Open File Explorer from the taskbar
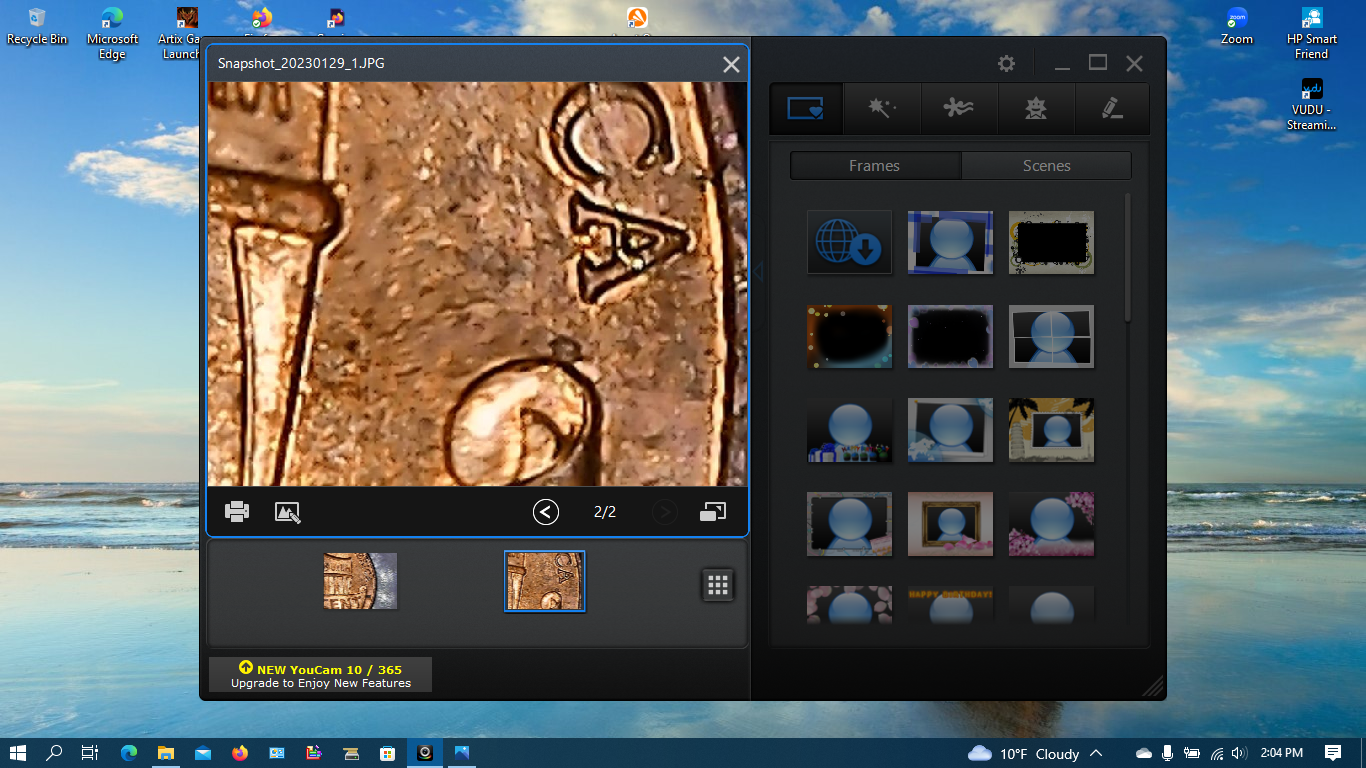 (166, 753)
